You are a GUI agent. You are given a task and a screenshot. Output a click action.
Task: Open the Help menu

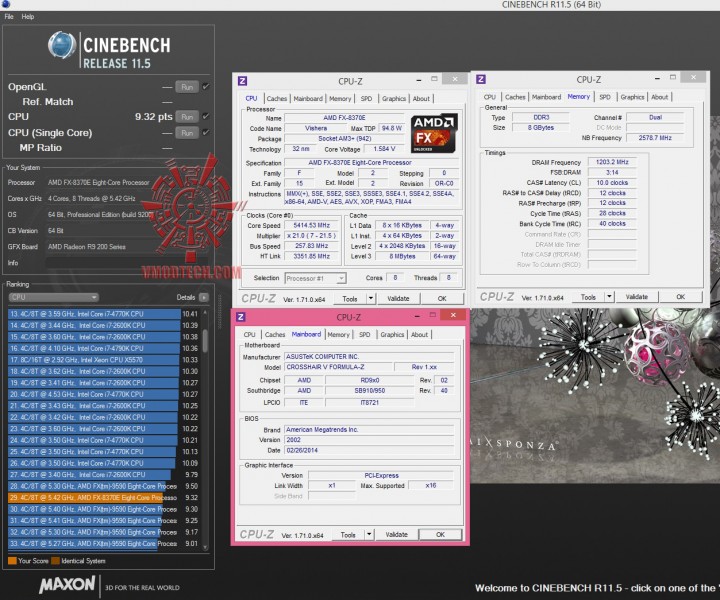(28, 17)
